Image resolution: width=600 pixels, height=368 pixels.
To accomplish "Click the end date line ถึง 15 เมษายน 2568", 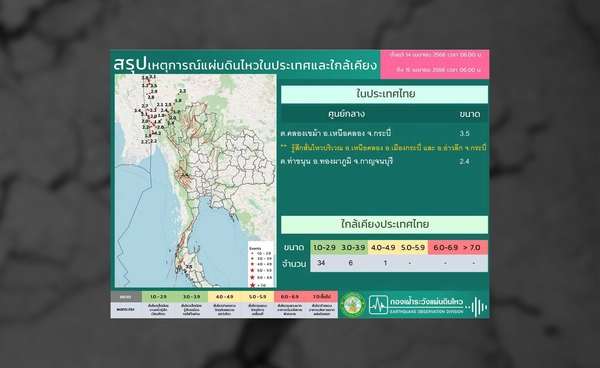I will click(x=439, y=70).
